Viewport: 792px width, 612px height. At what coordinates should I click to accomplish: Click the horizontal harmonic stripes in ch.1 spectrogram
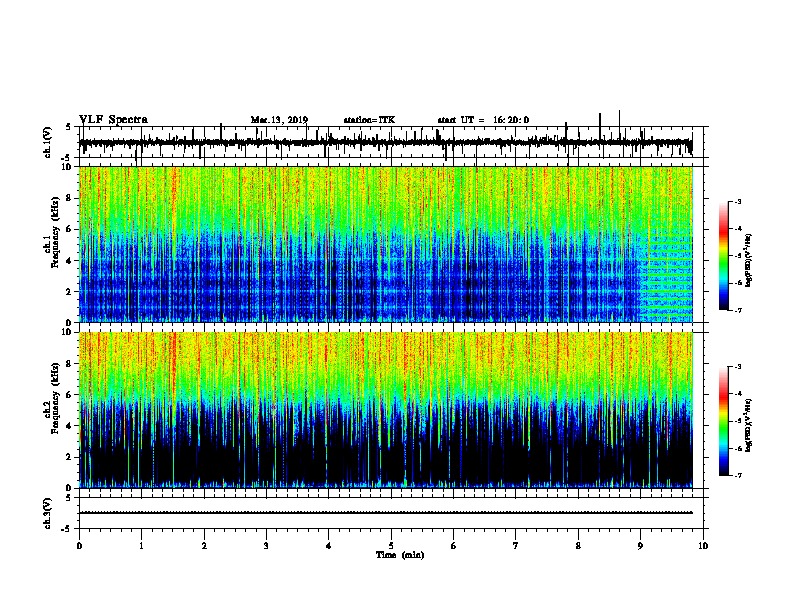[667, 276]
